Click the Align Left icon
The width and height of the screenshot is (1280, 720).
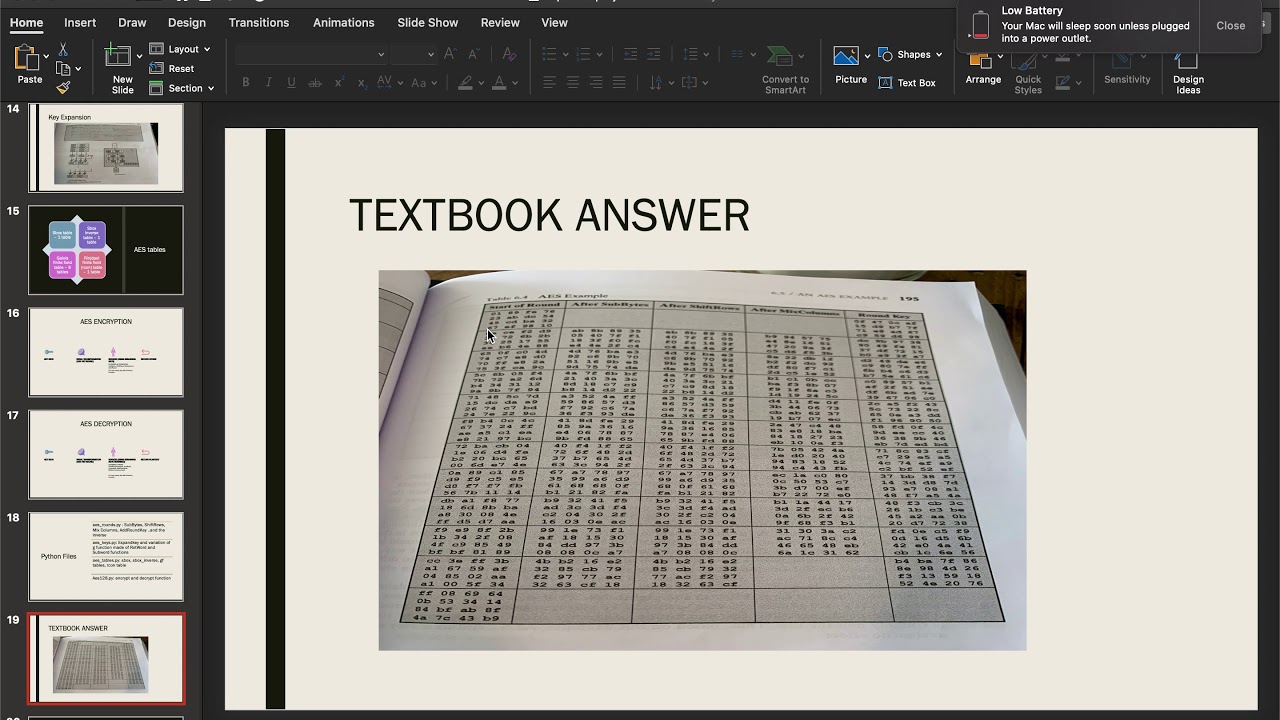550,83
